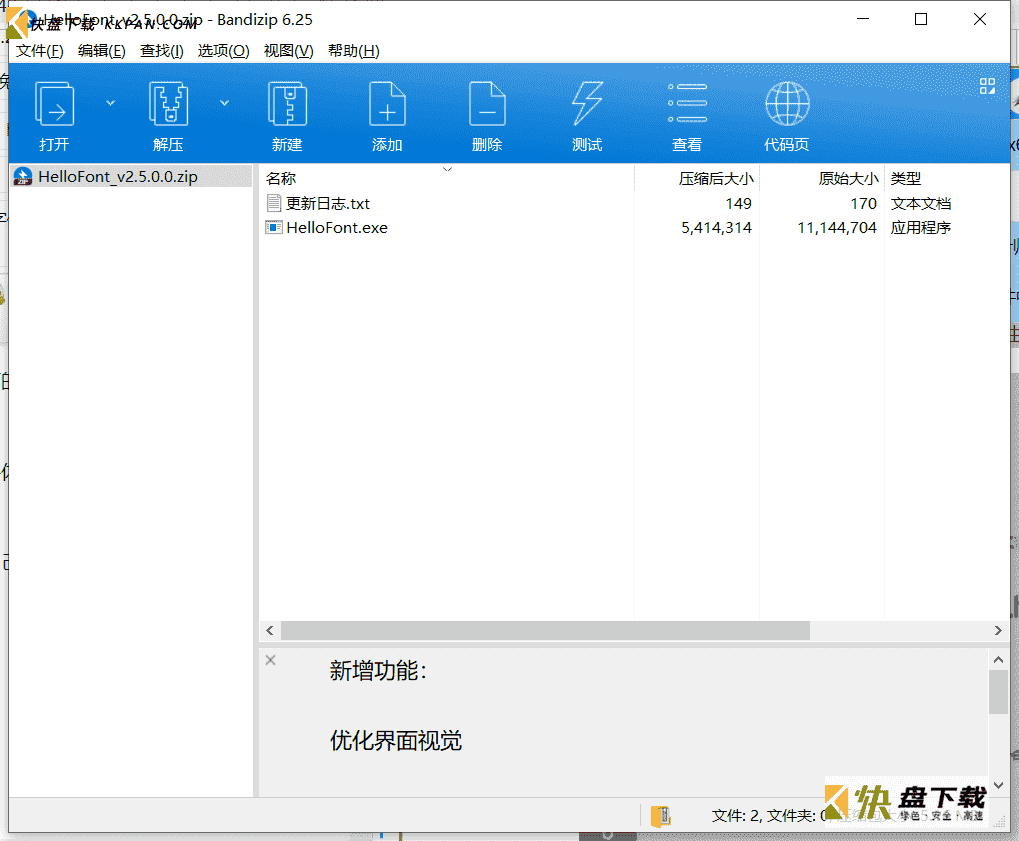
Task: Click original size value 11,144,704
Action: click(x=837, y=227)
